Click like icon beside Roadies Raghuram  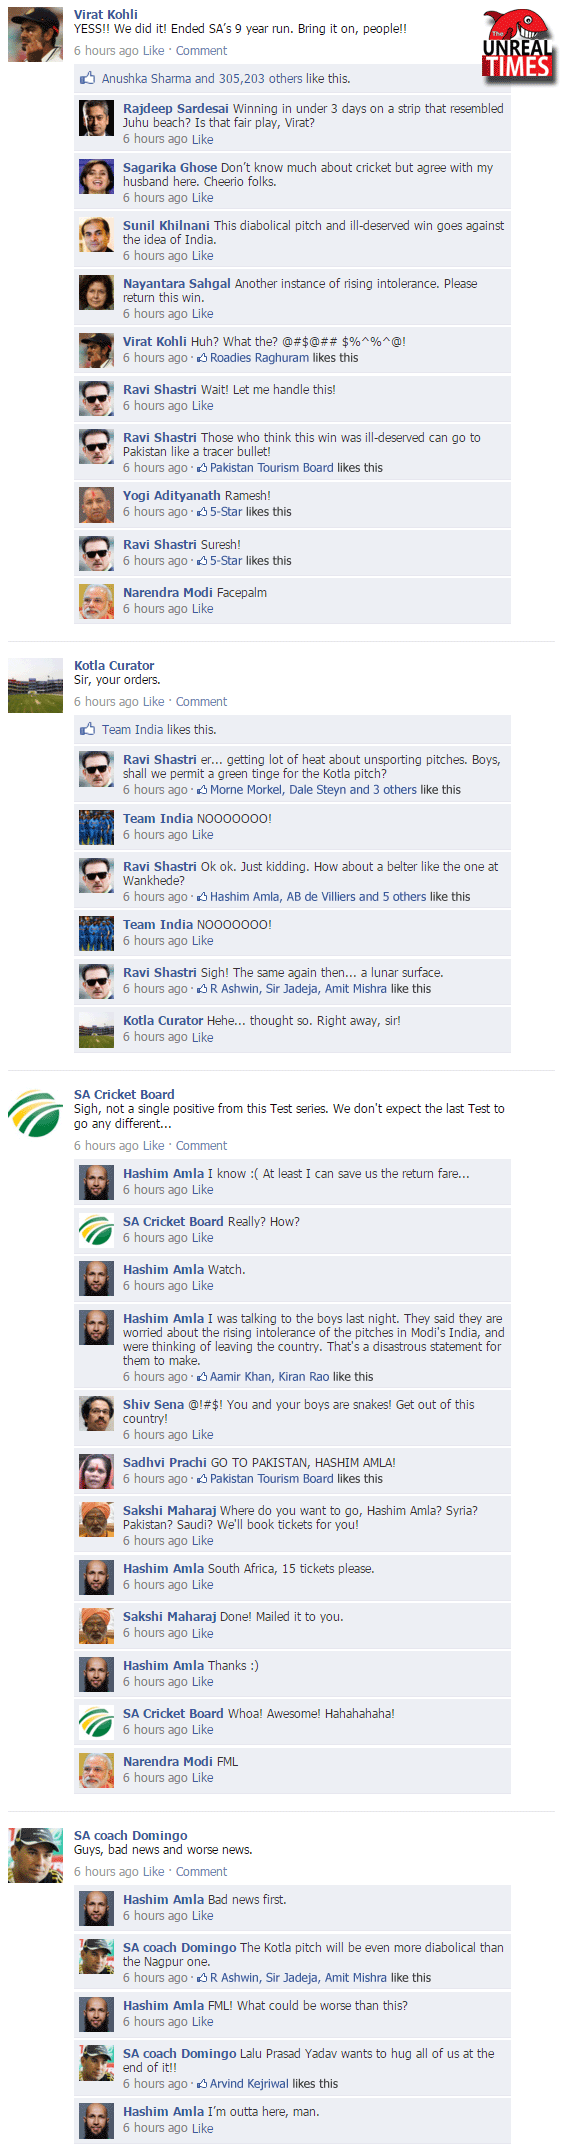[x=202, y=358]
